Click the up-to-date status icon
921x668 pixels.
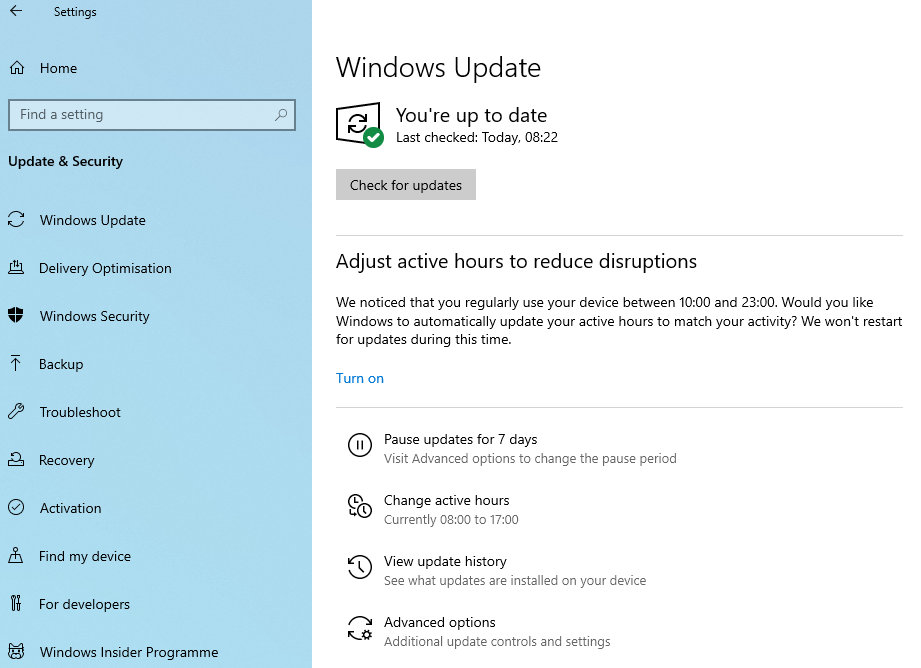[359, 125]
